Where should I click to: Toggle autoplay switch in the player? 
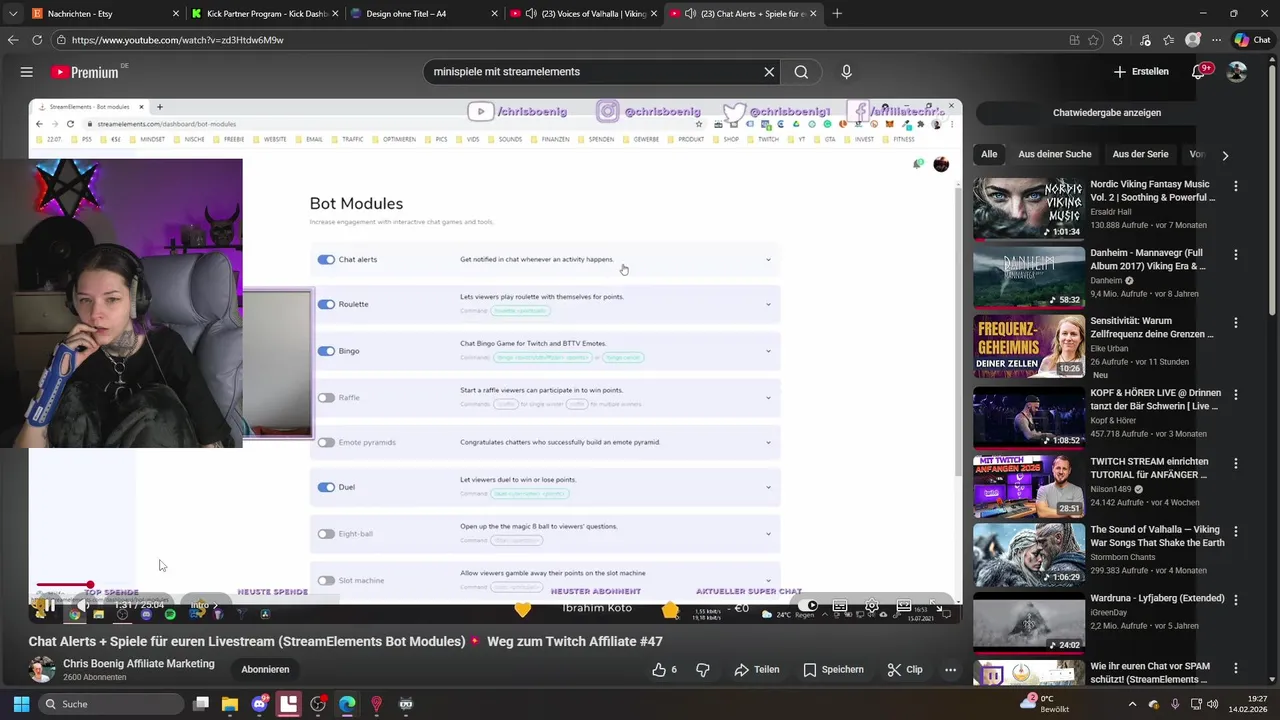coord(808,606)
